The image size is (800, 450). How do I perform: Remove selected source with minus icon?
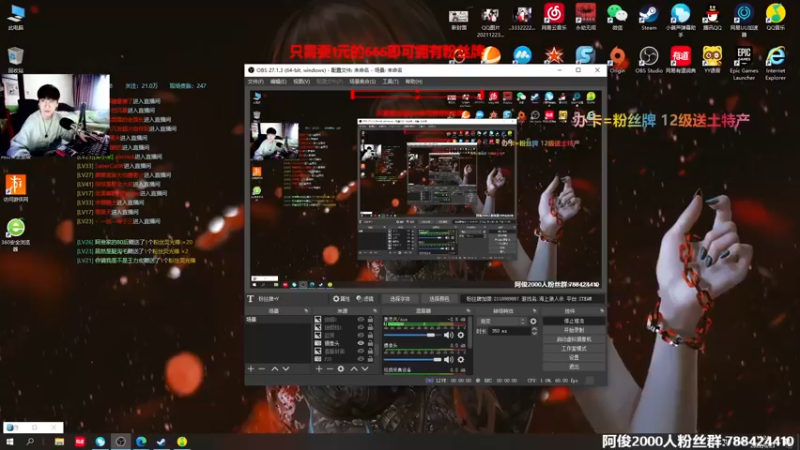(x=330, y=368)
